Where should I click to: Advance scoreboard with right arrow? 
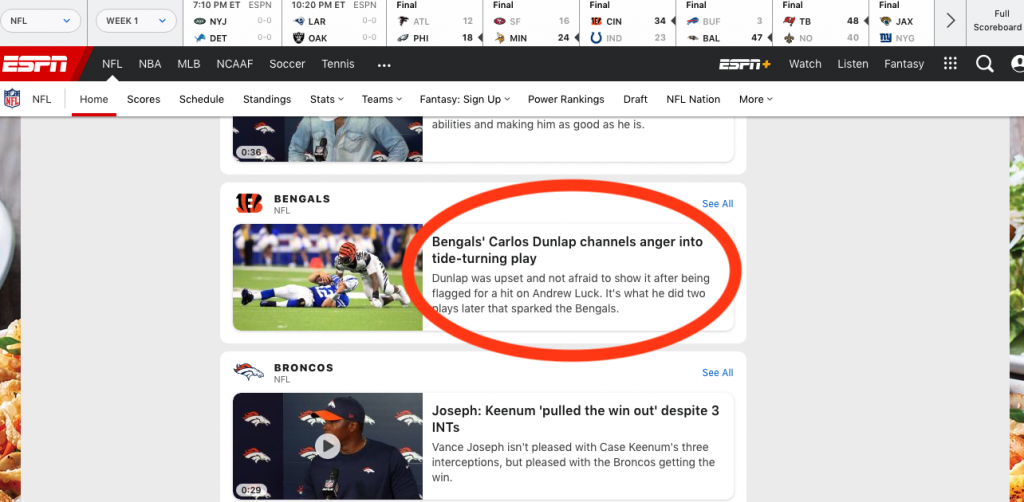coord(950,21)
